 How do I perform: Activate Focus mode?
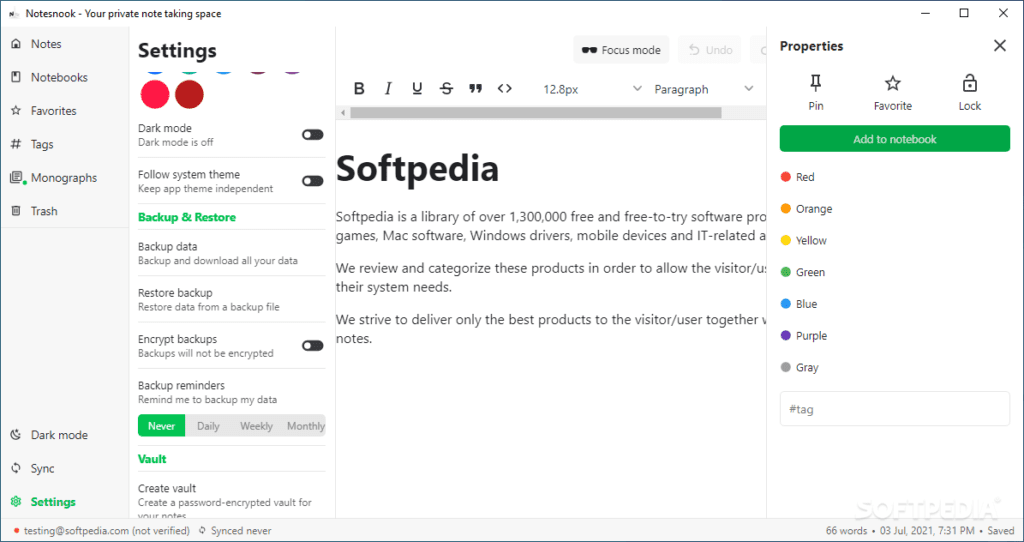tap(621, 50)
